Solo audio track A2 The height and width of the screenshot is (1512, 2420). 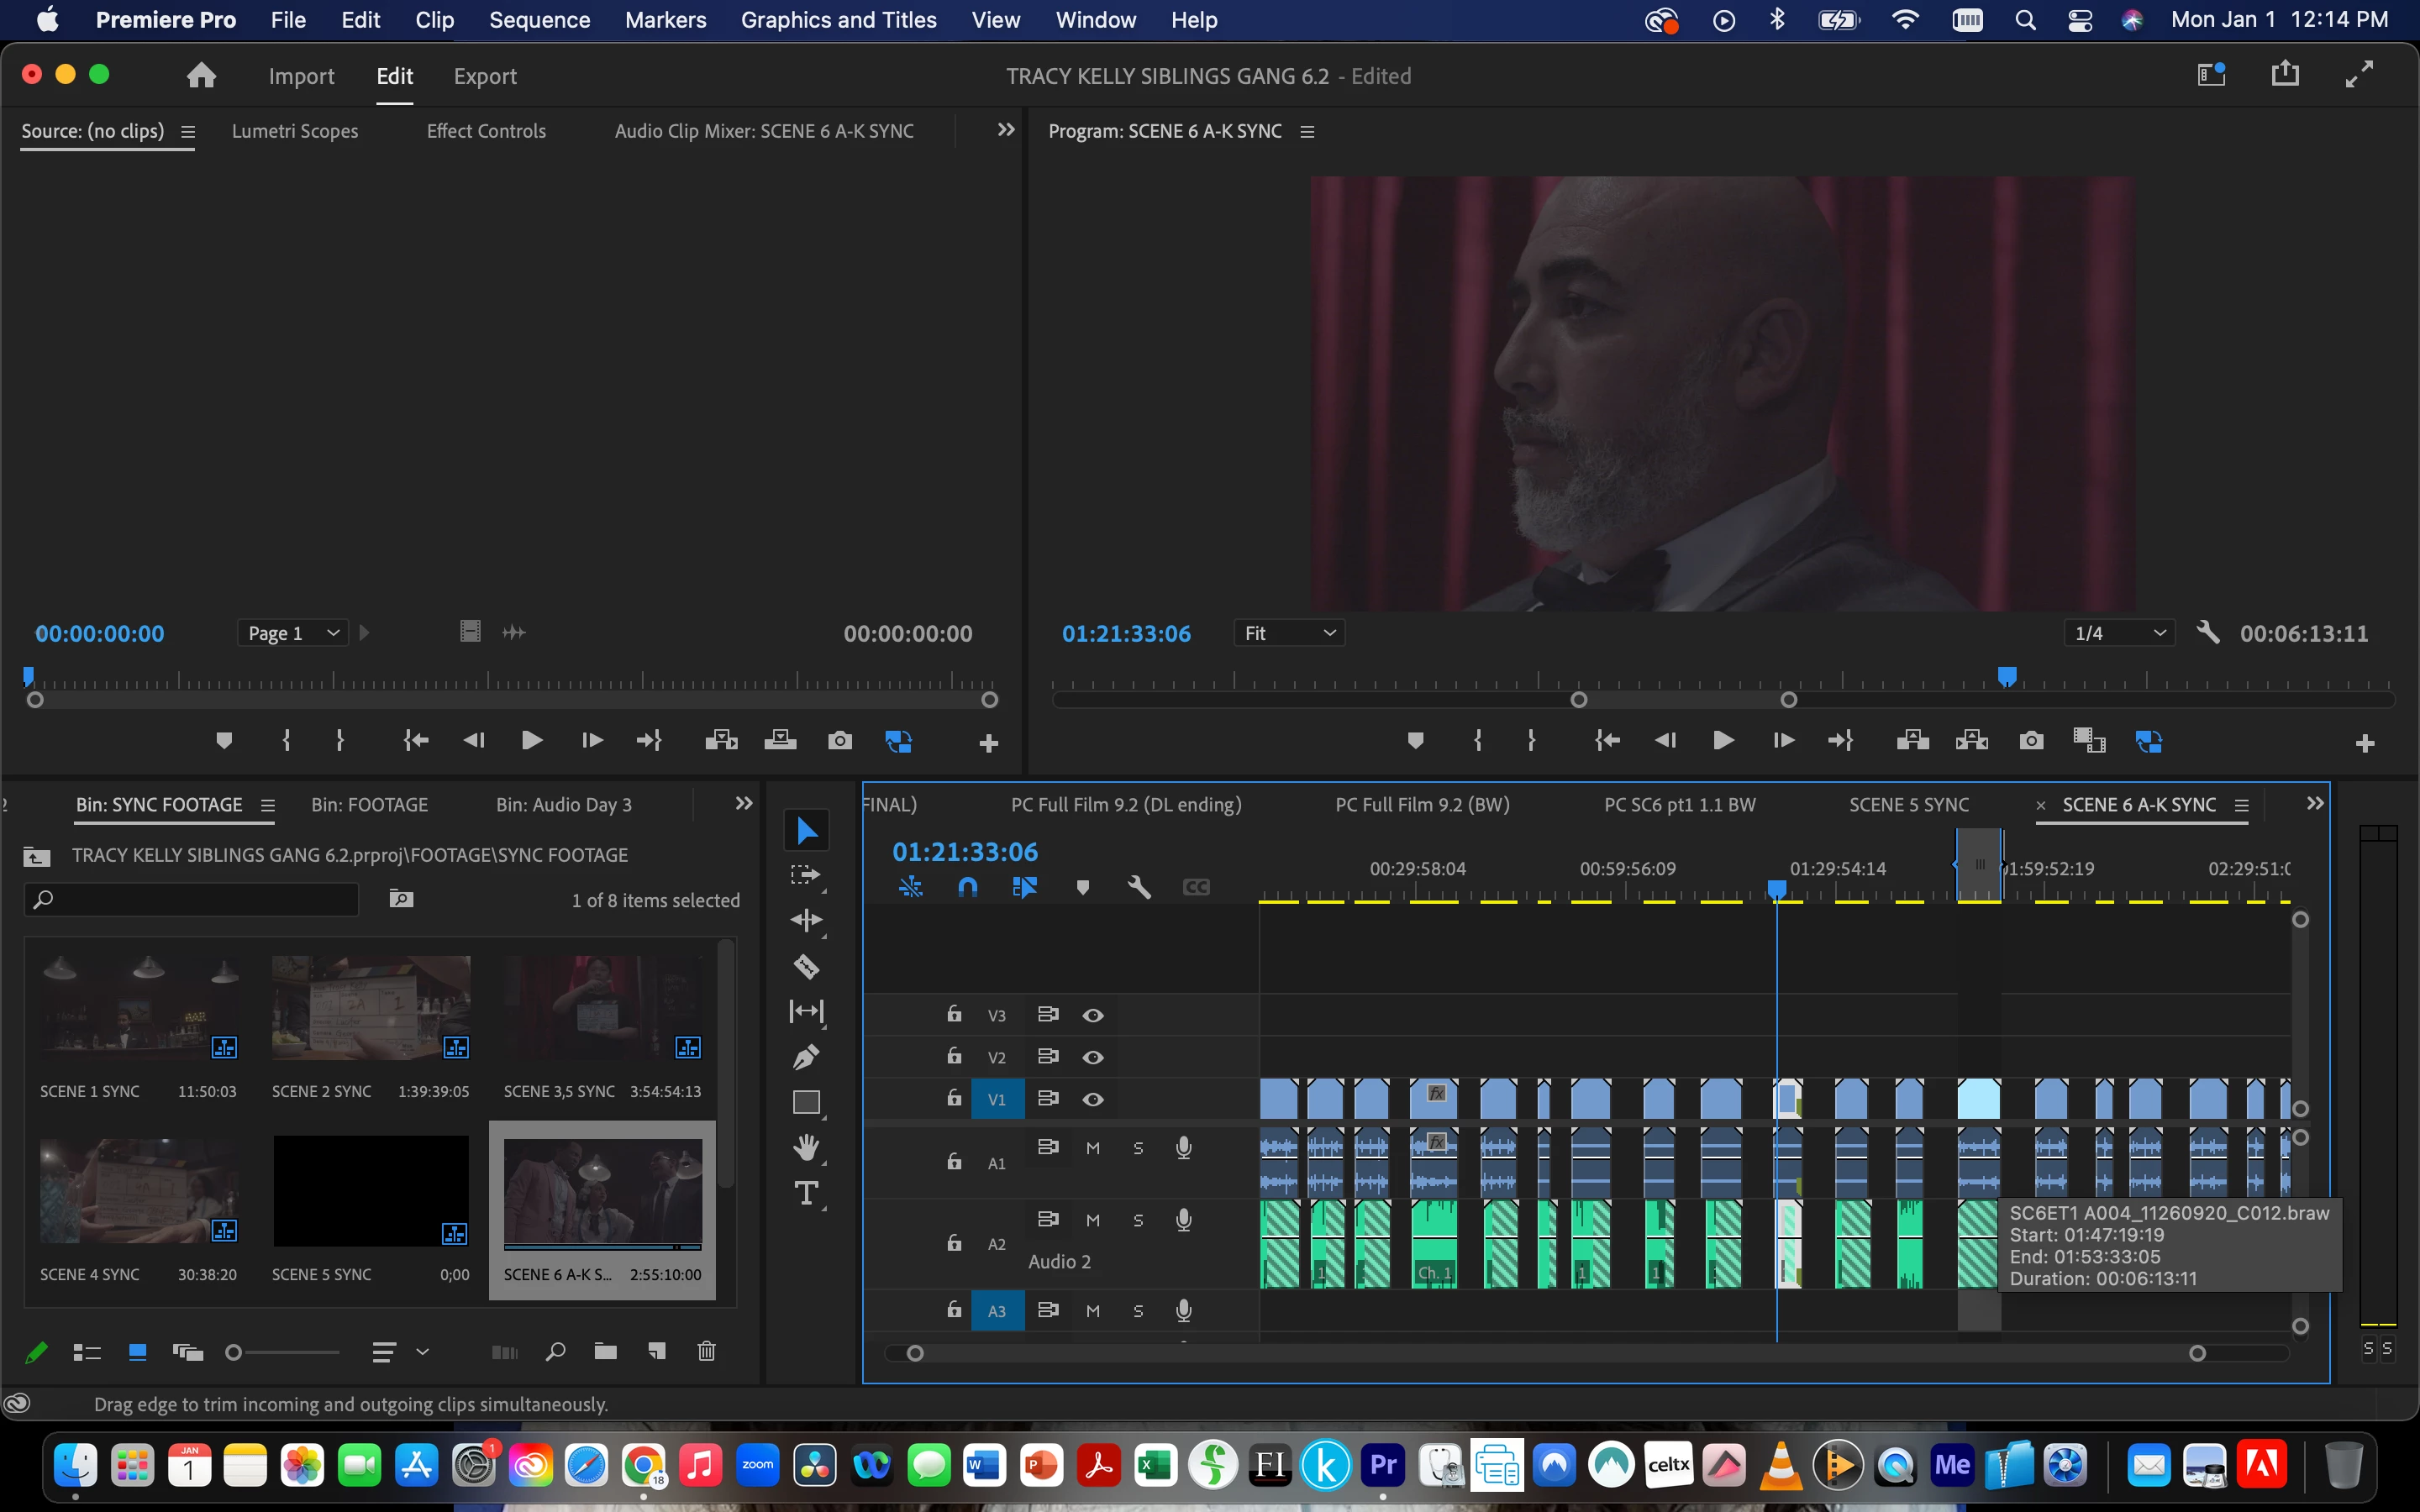[1138, 1220]
